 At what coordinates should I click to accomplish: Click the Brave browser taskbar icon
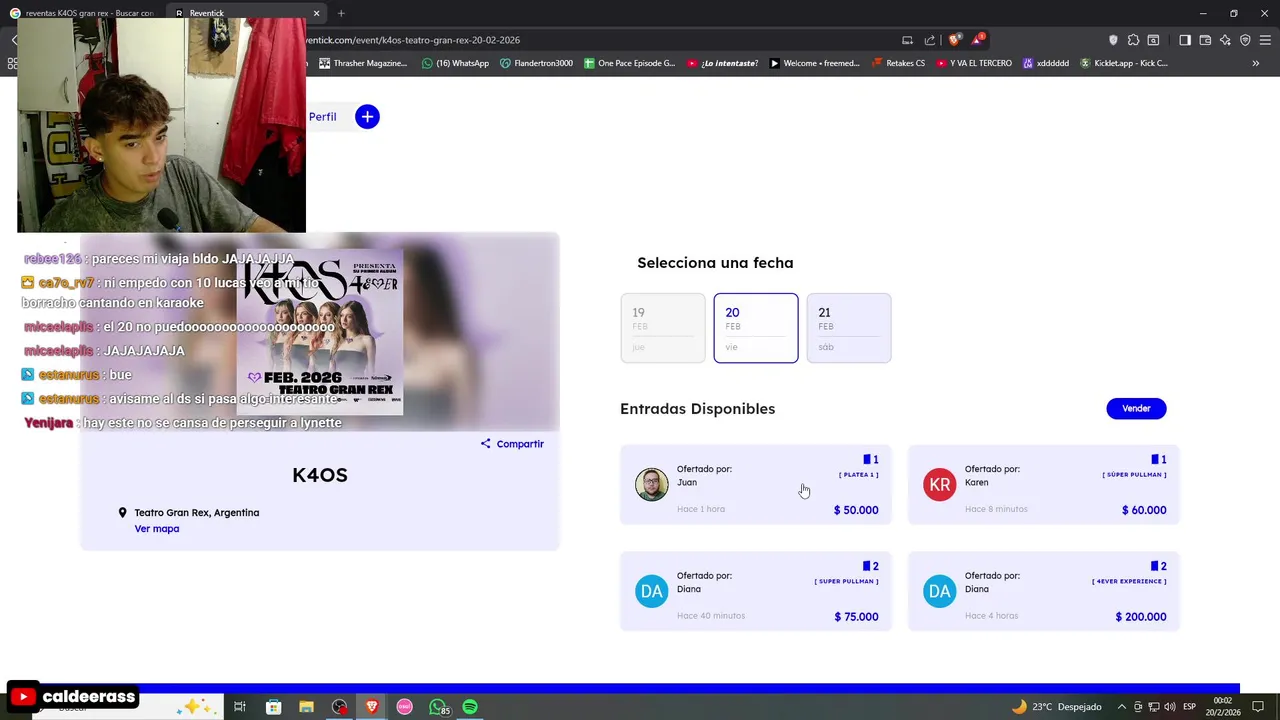coord(372,707)
